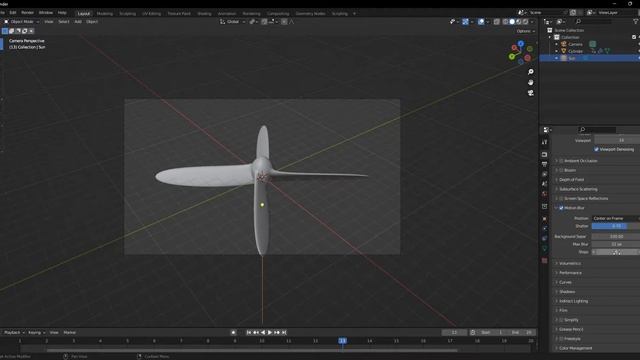The image size is (640, 360).
Task: Open the Object Data properties tab icon
Action: [x=544, y=249]
